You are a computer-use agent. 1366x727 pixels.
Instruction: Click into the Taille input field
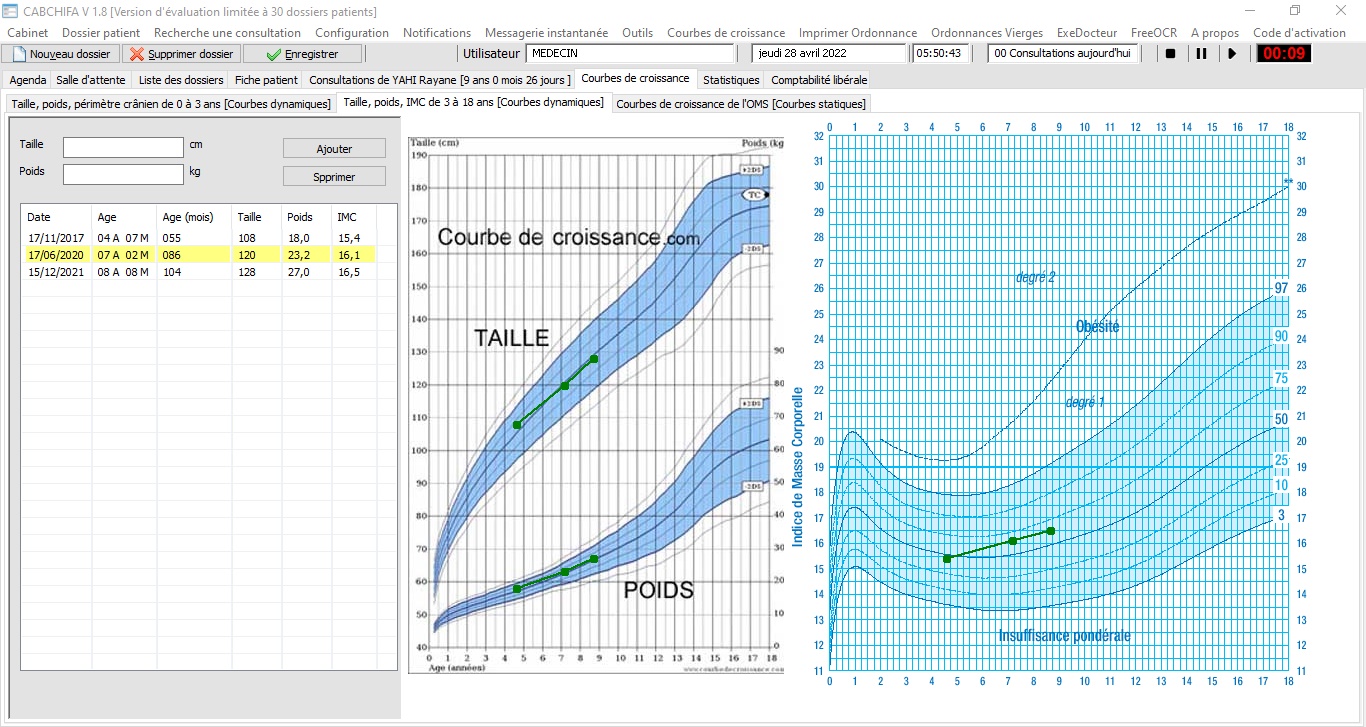(x=123, y=147)
